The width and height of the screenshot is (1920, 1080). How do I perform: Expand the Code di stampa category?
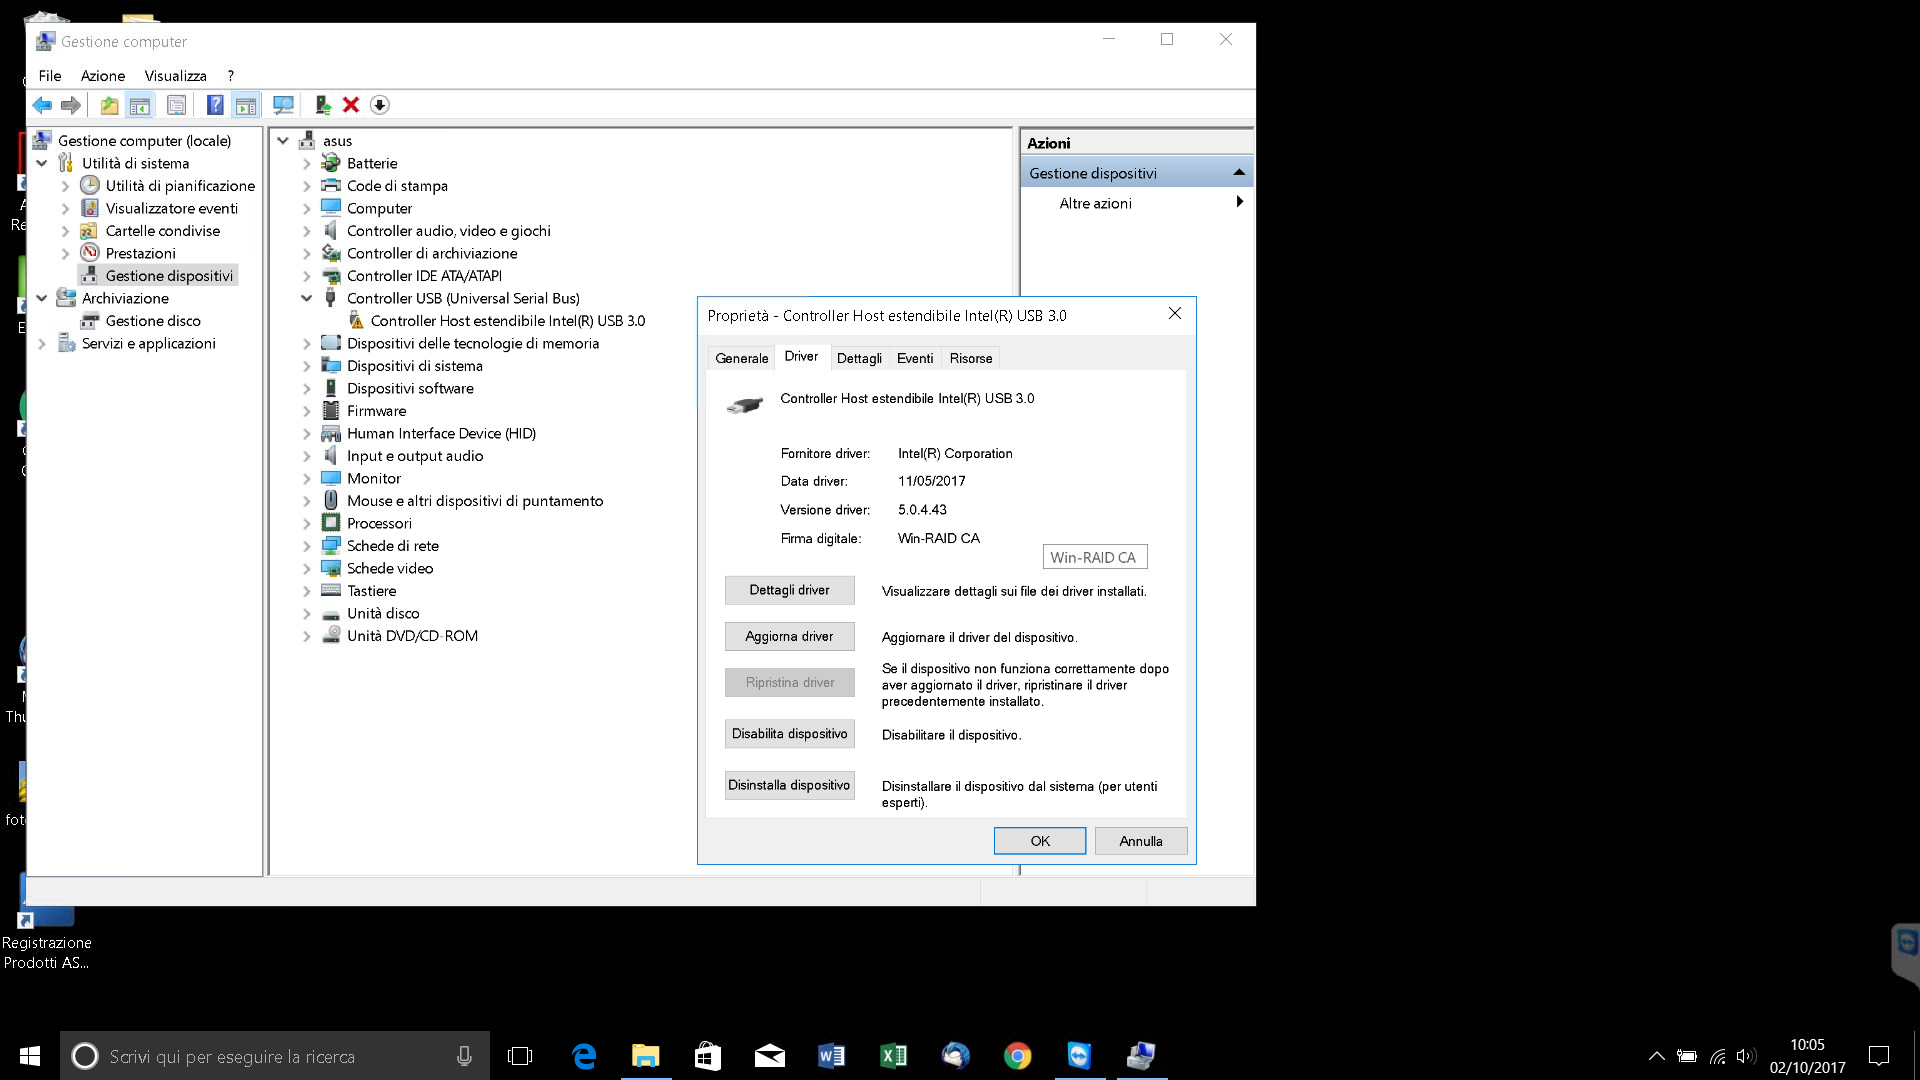coord(307,186)
